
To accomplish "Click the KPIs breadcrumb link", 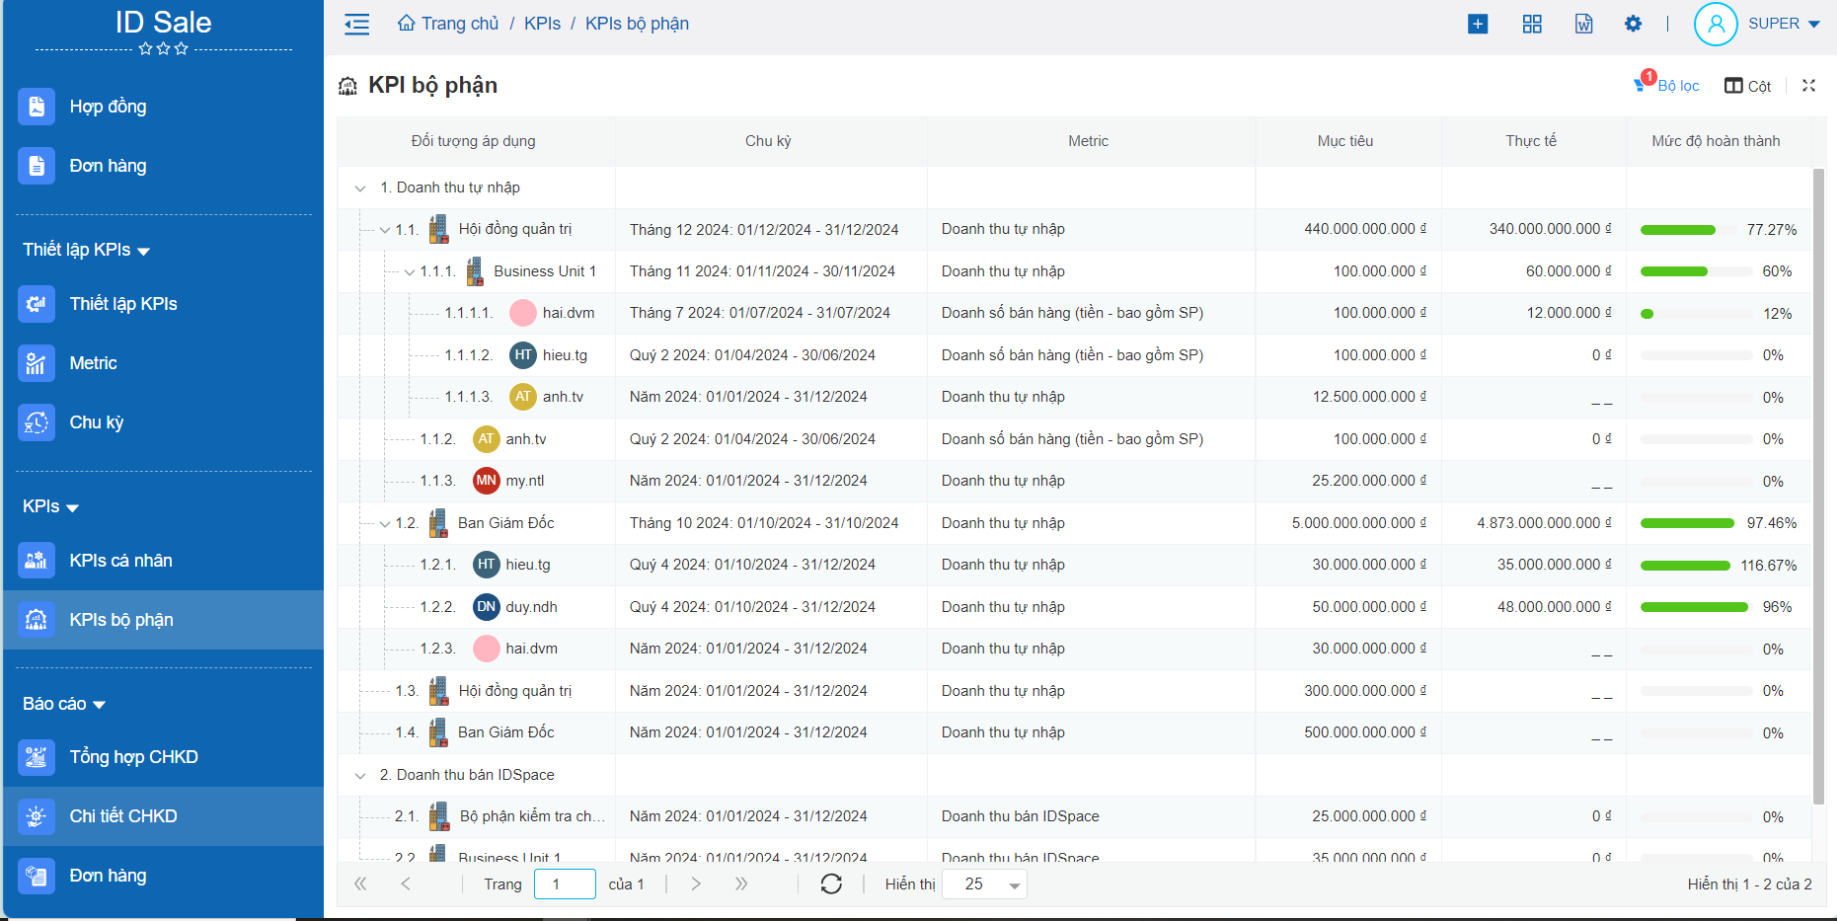I will click(542, 23).
